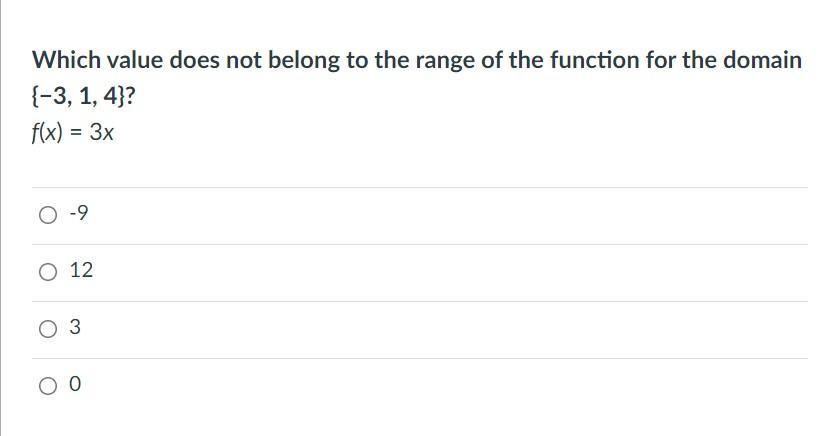This screenshot has height=436, width=832.
Task: Choose the radio button next to 3
Action: click(48, 328)
